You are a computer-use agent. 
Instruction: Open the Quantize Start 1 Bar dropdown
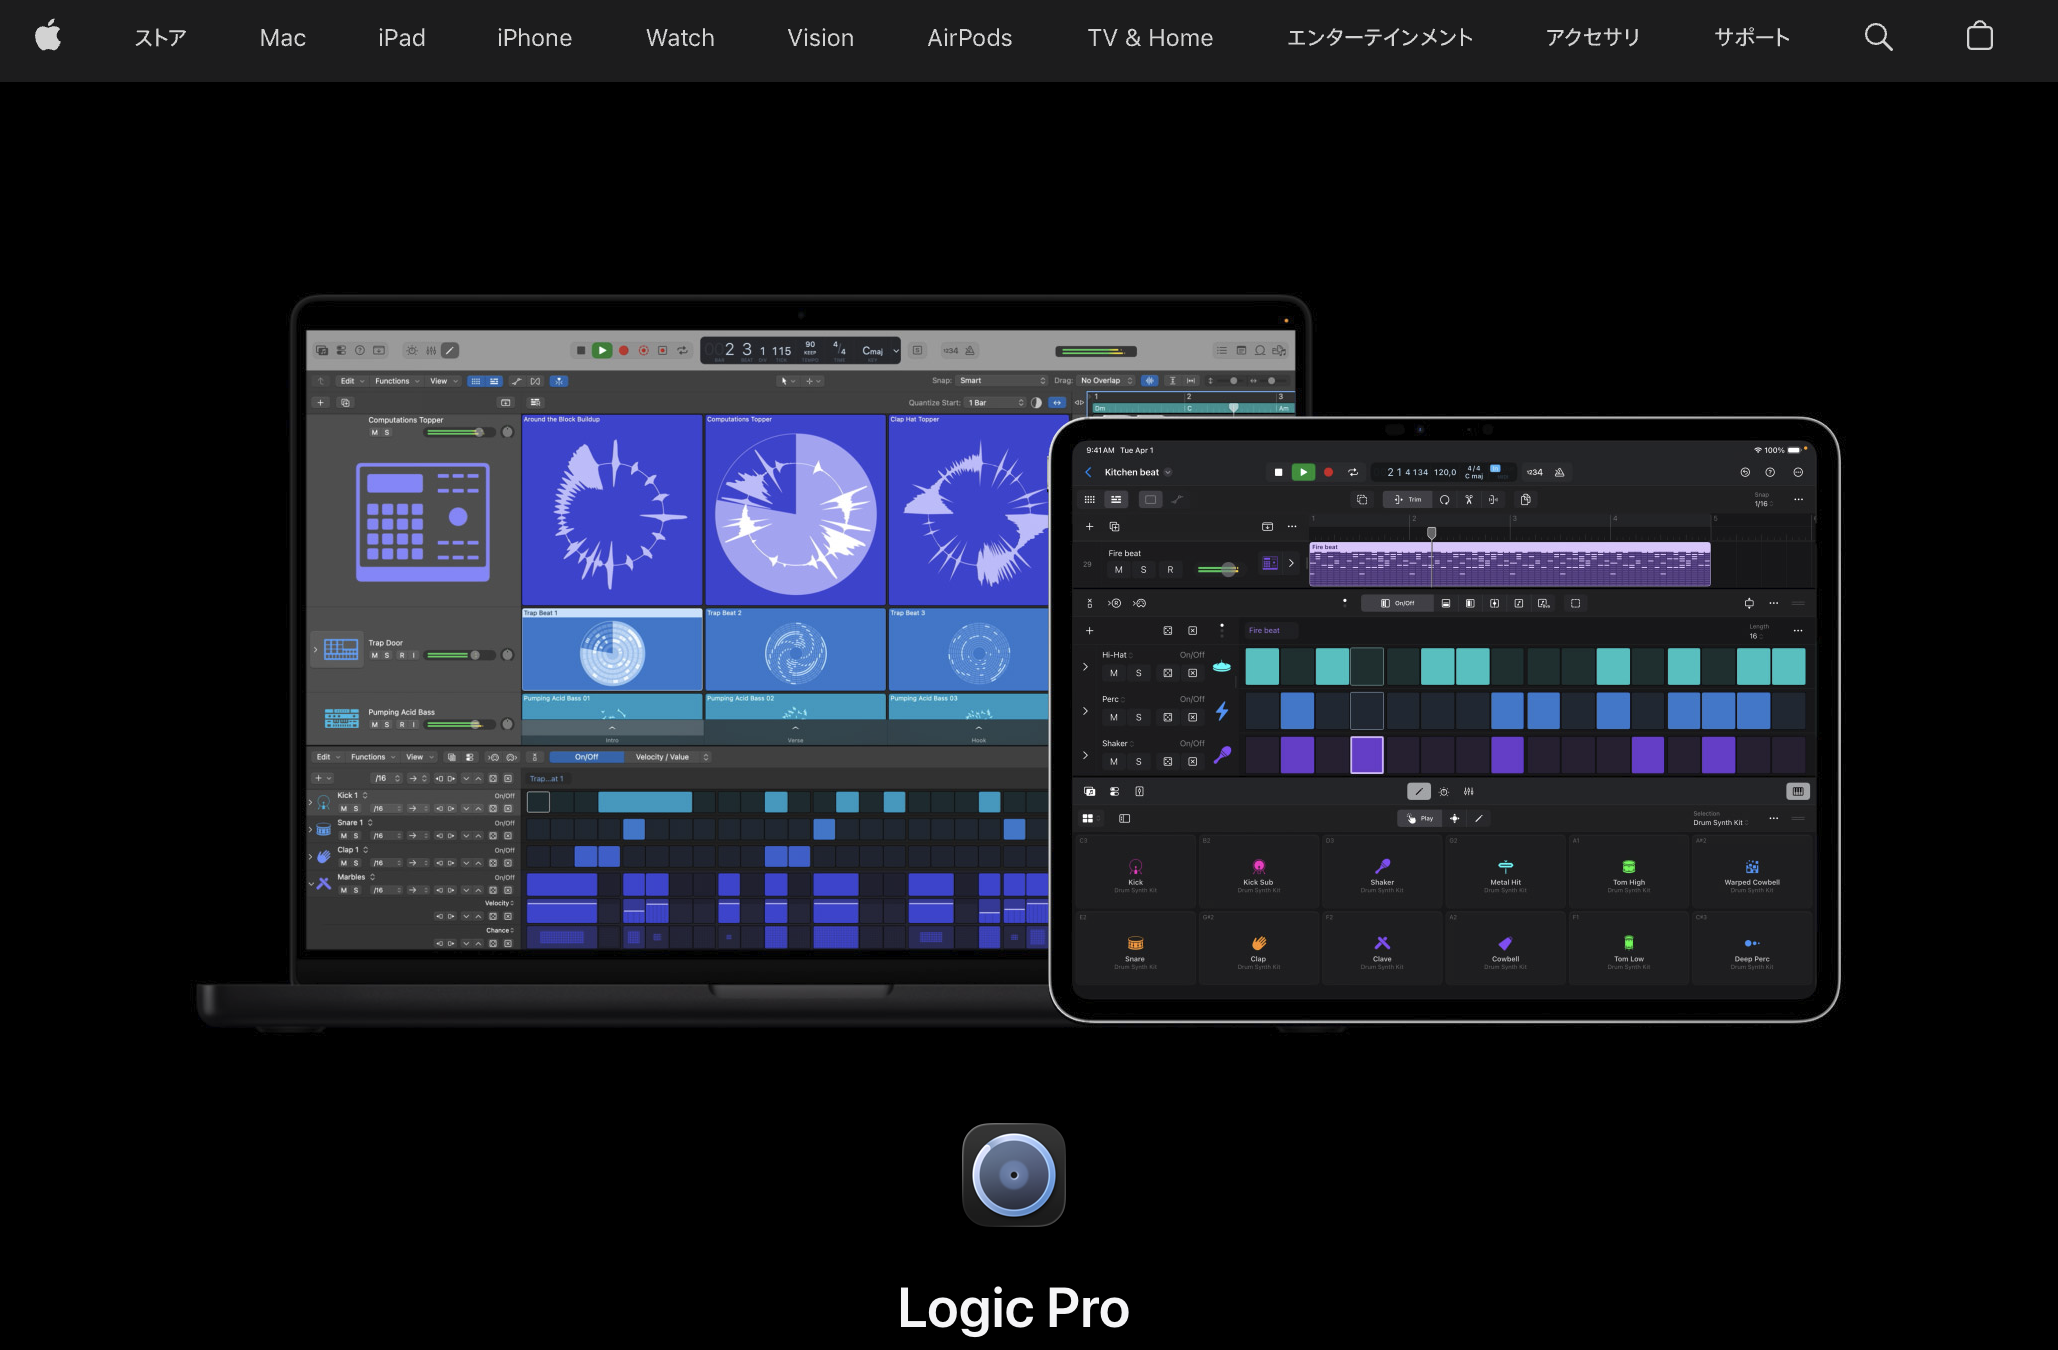point(996,403)
